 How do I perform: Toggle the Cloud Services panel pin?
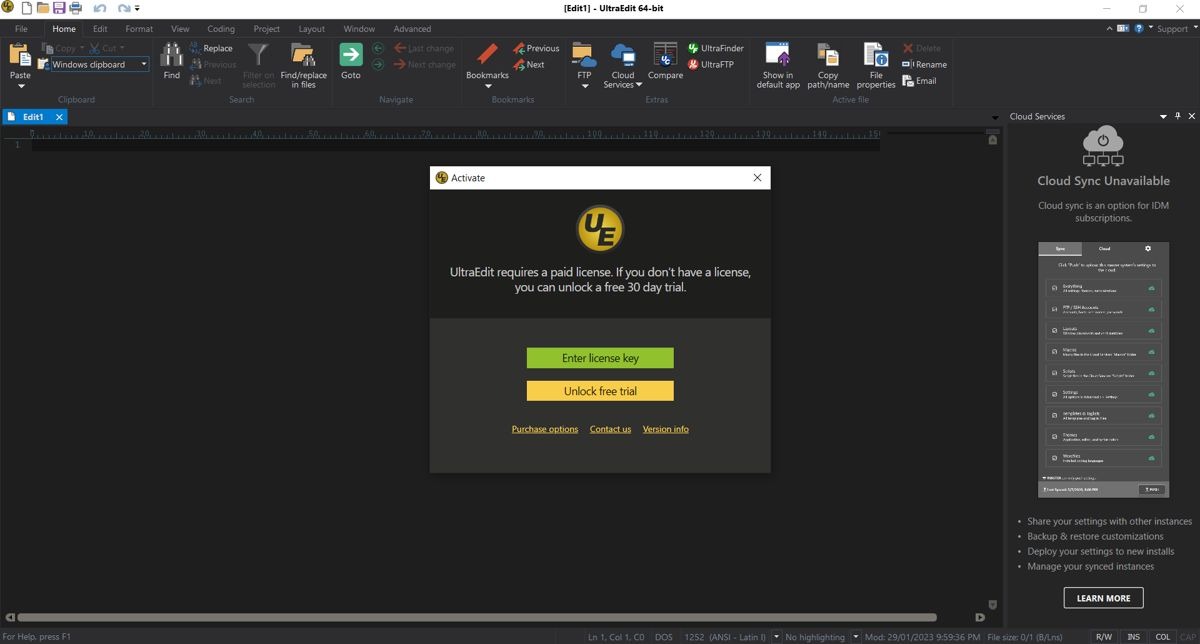[1177, 116]
